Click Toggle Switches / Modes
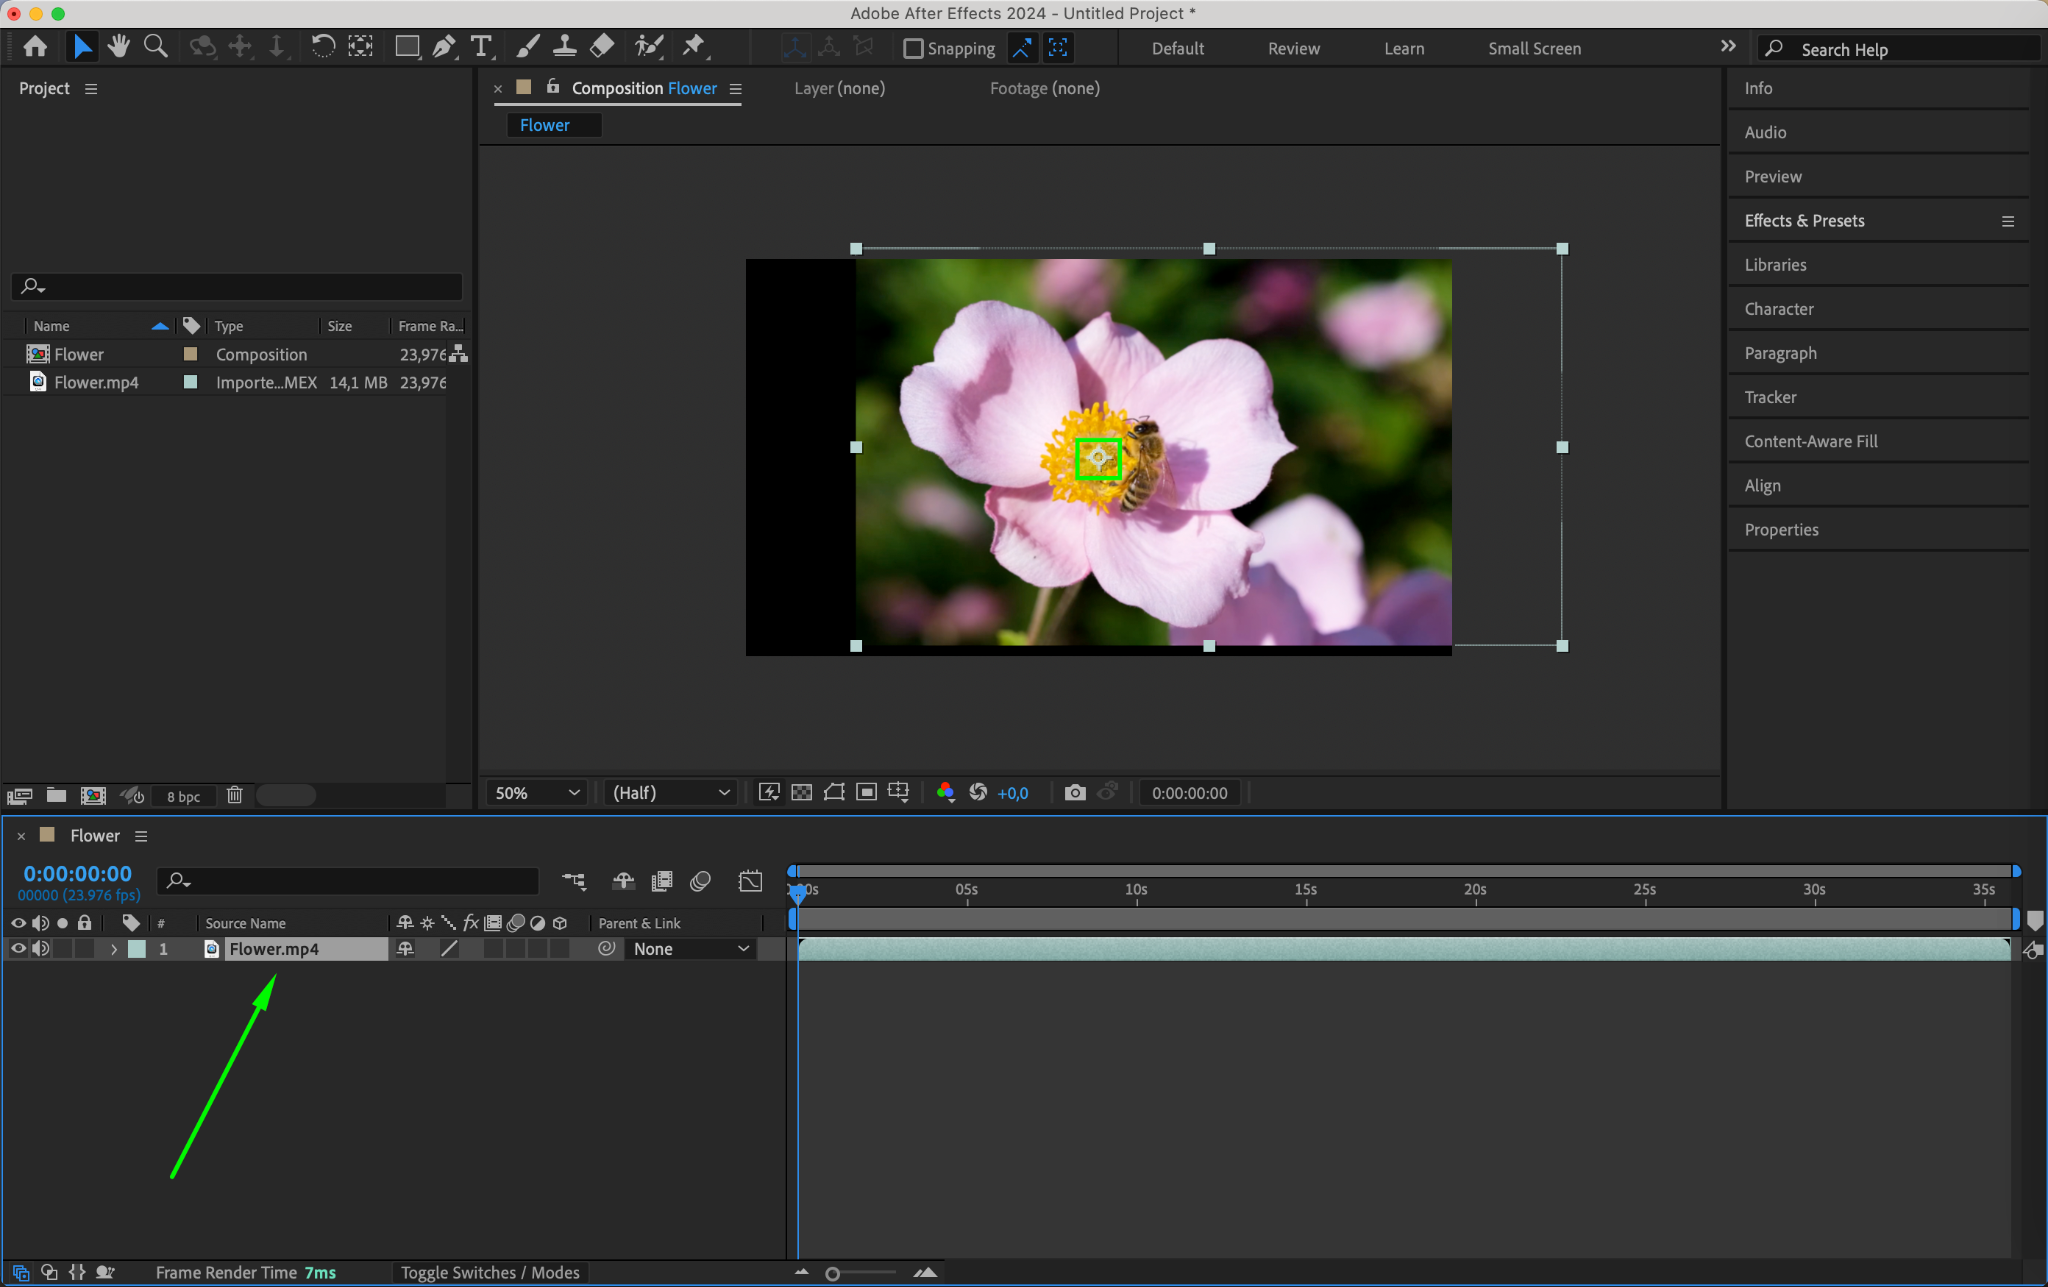Viewport: 2048px width, 1287px height. pyautogui.click(x=490, y=1272)
